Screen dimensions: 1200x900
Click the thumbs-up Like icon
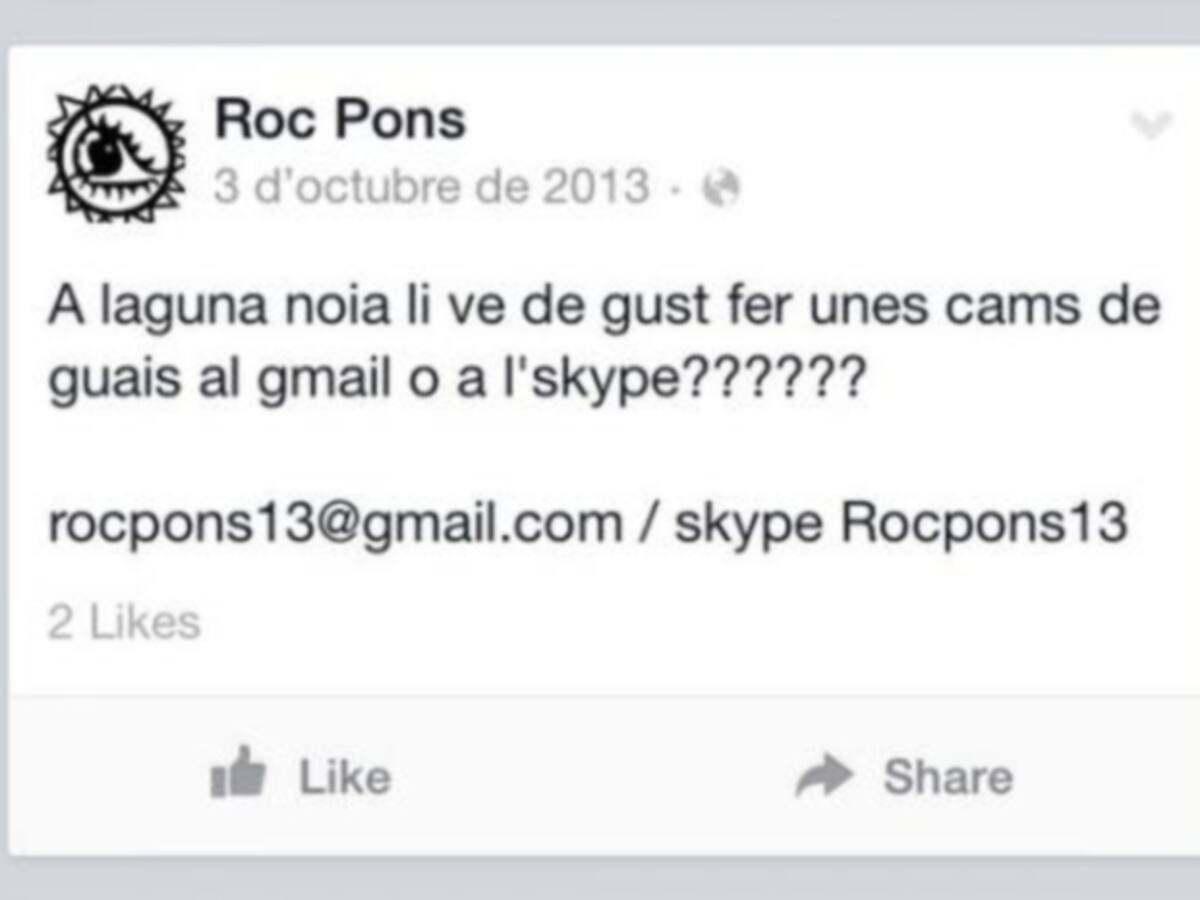point(237,772)
